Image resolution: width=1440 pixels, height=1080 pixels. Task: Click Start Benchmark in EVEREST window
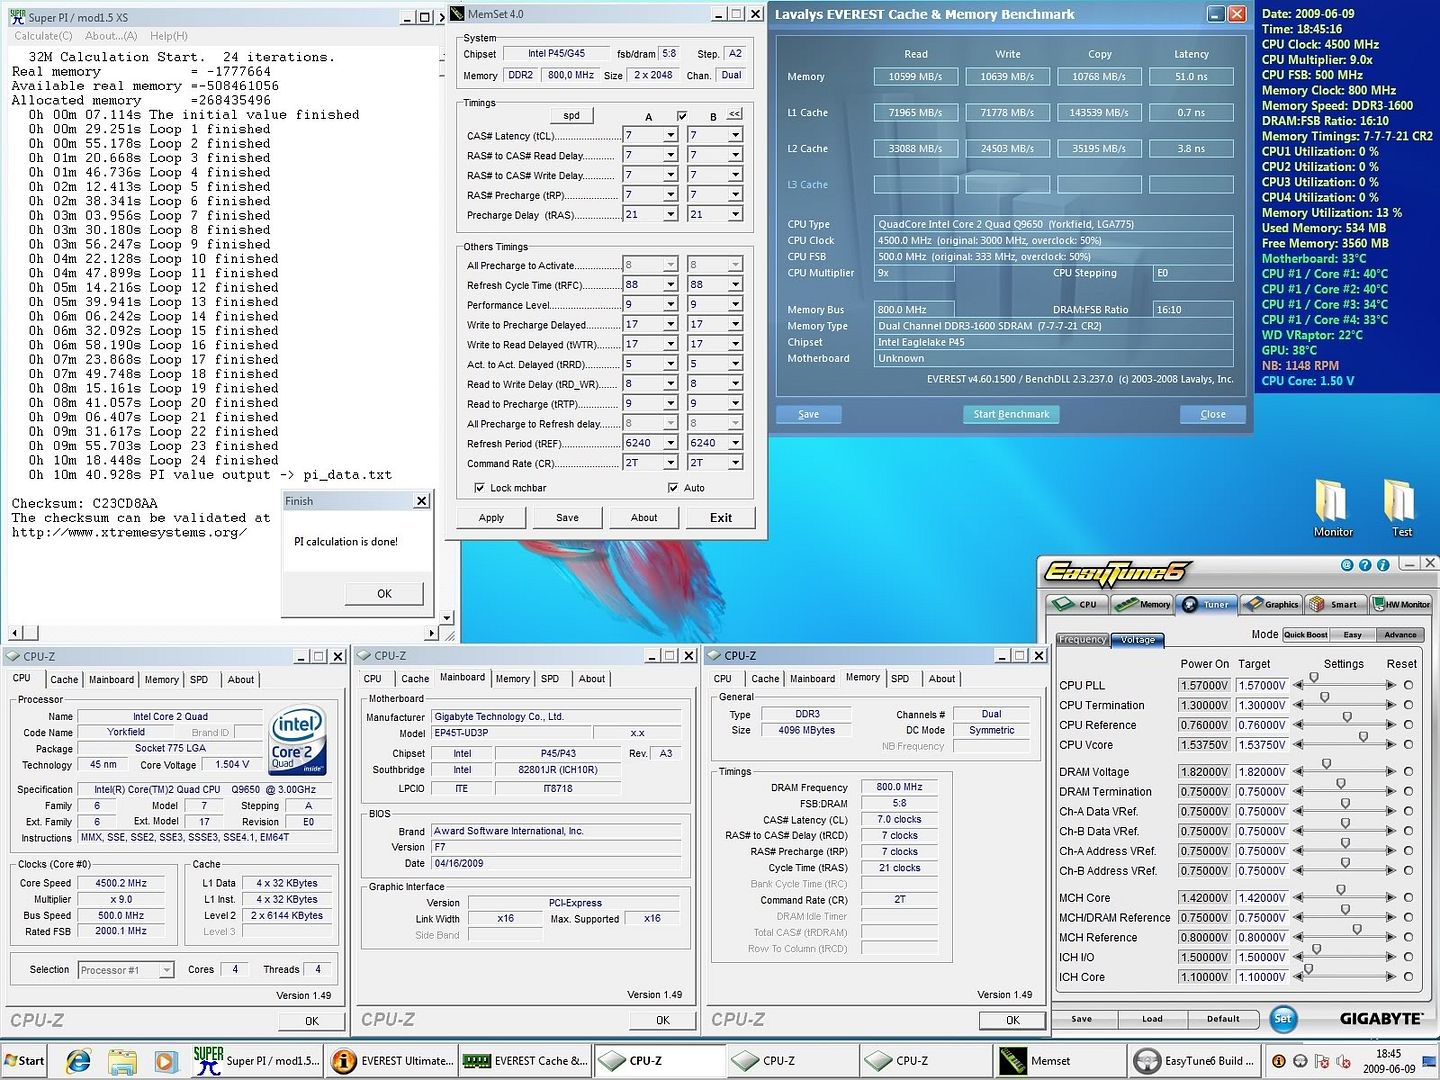pyautogui.click(x=1011, y=414)
